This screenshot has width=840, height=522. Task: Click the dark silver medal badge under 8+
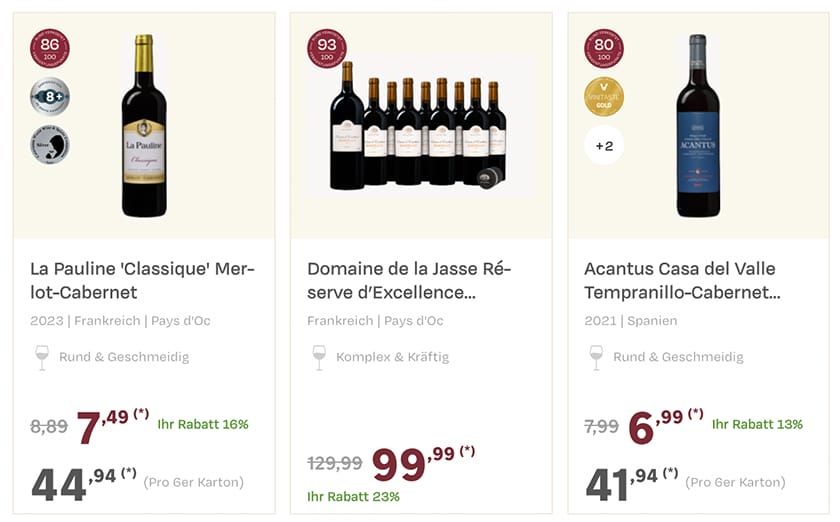click(49, 145)
